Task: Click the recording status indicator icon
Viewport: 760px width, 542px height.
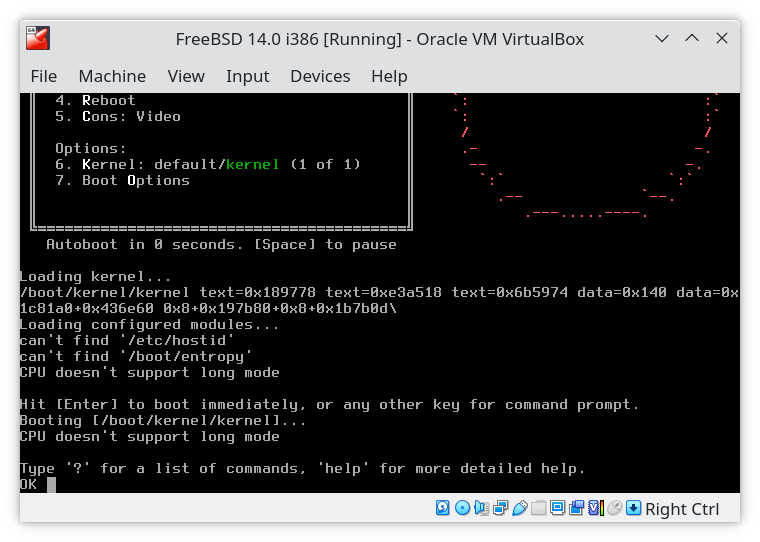Action: coord(576,508)
